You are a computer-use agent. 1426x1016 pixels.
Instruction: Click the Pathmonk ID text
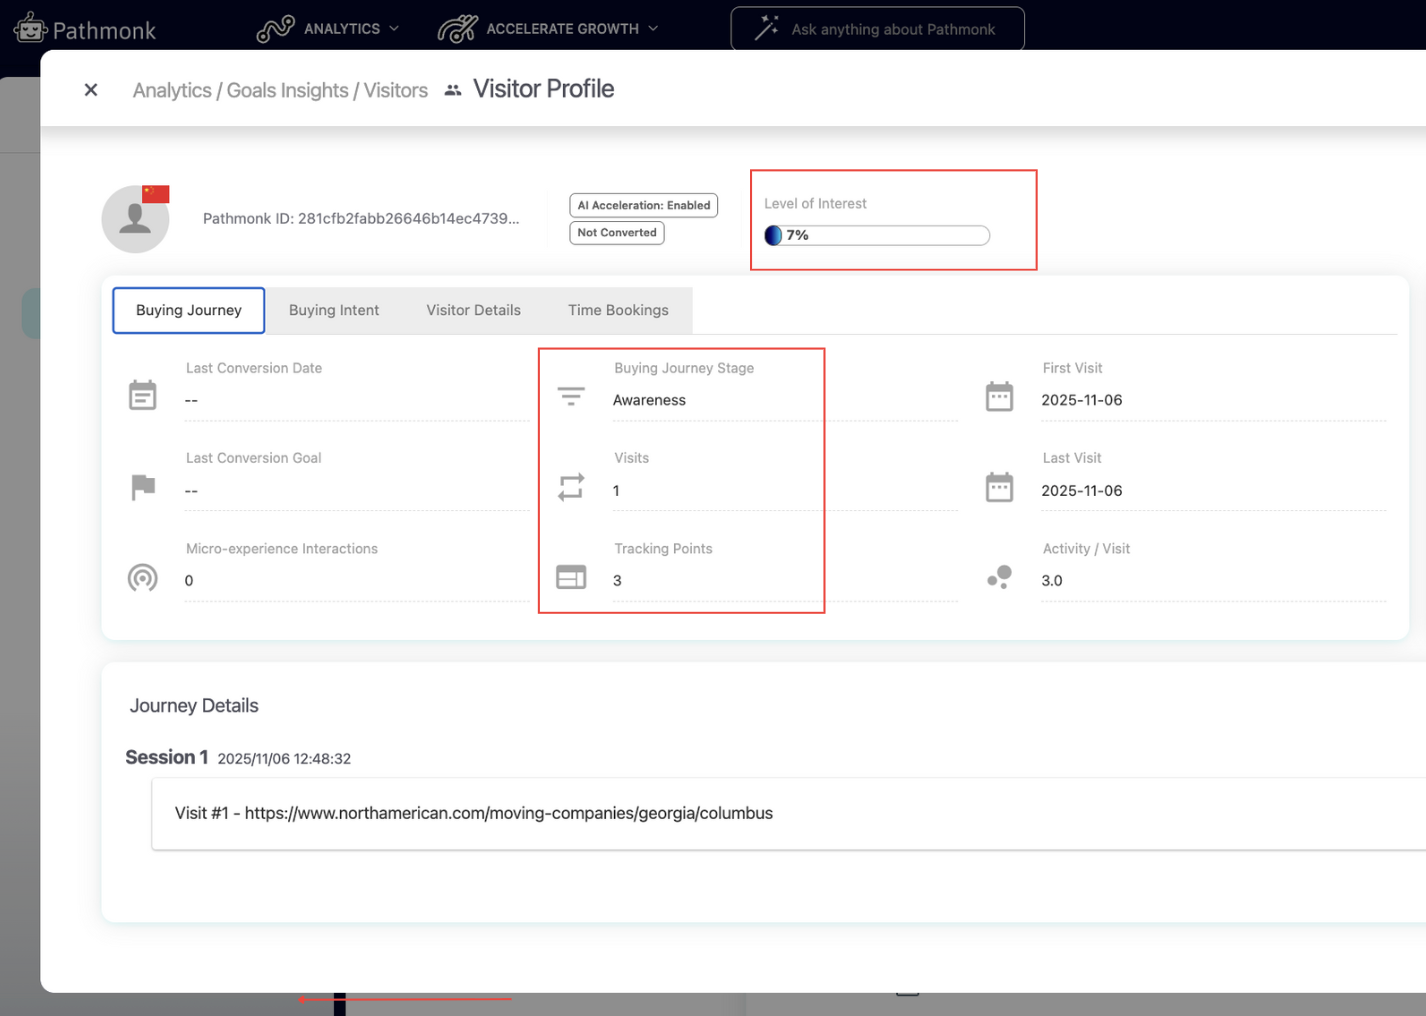(361, 218)
